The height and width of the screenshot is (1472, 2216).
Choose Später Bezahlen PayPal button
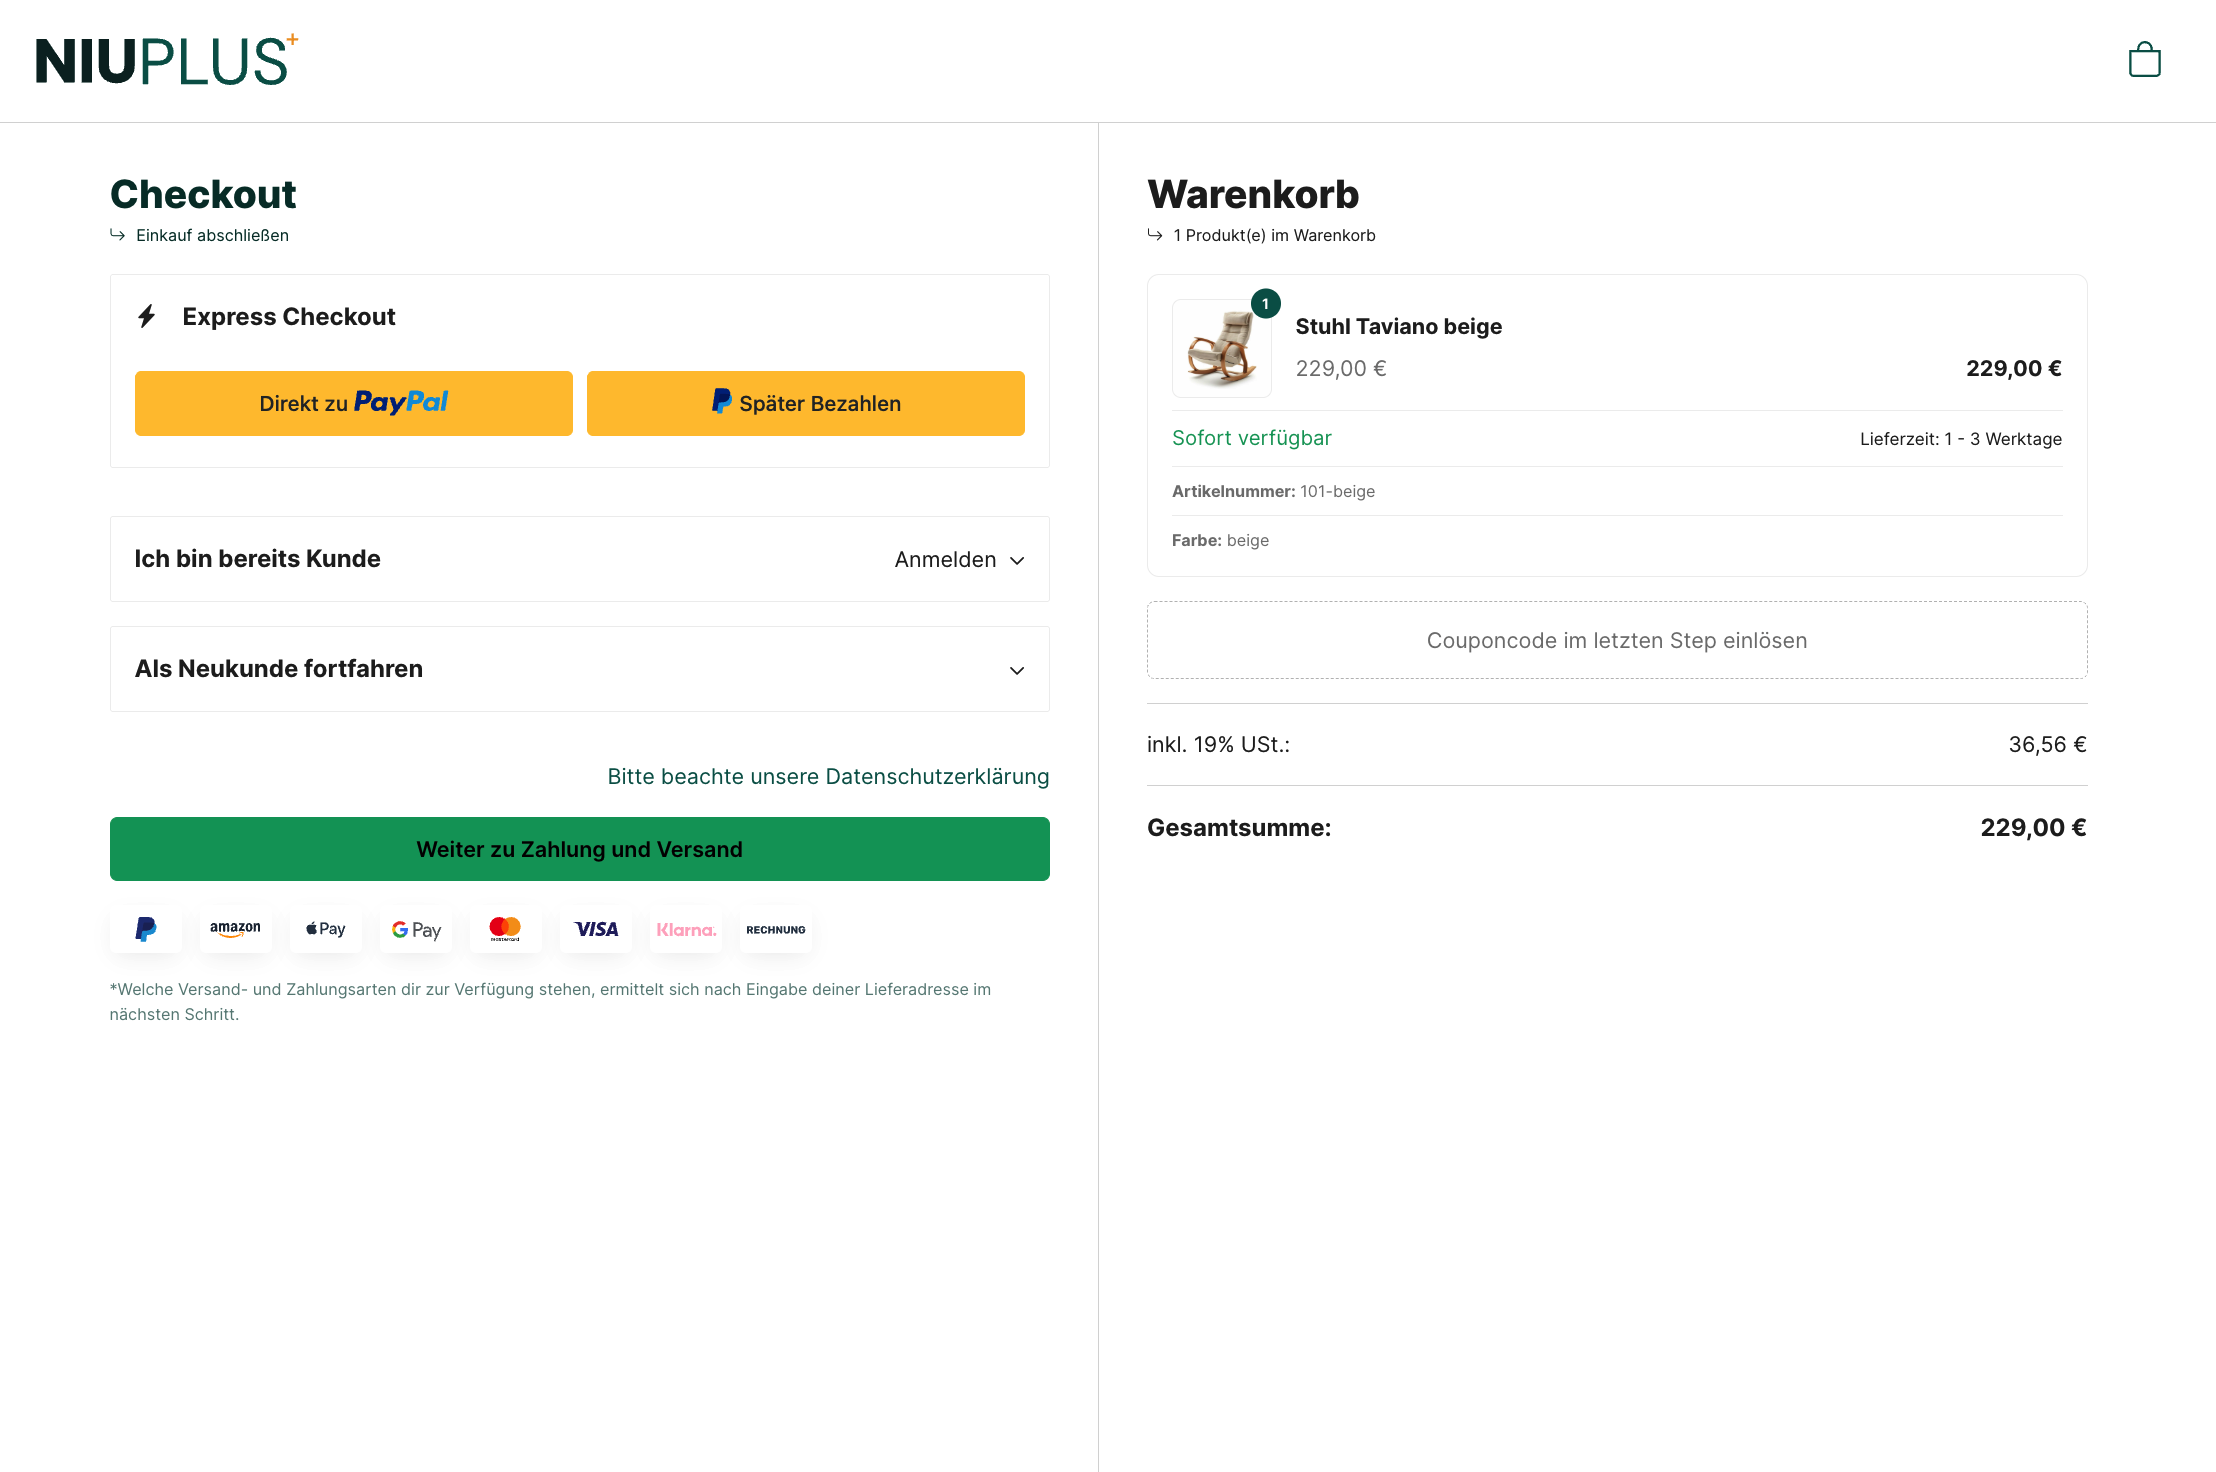(806, 403)
